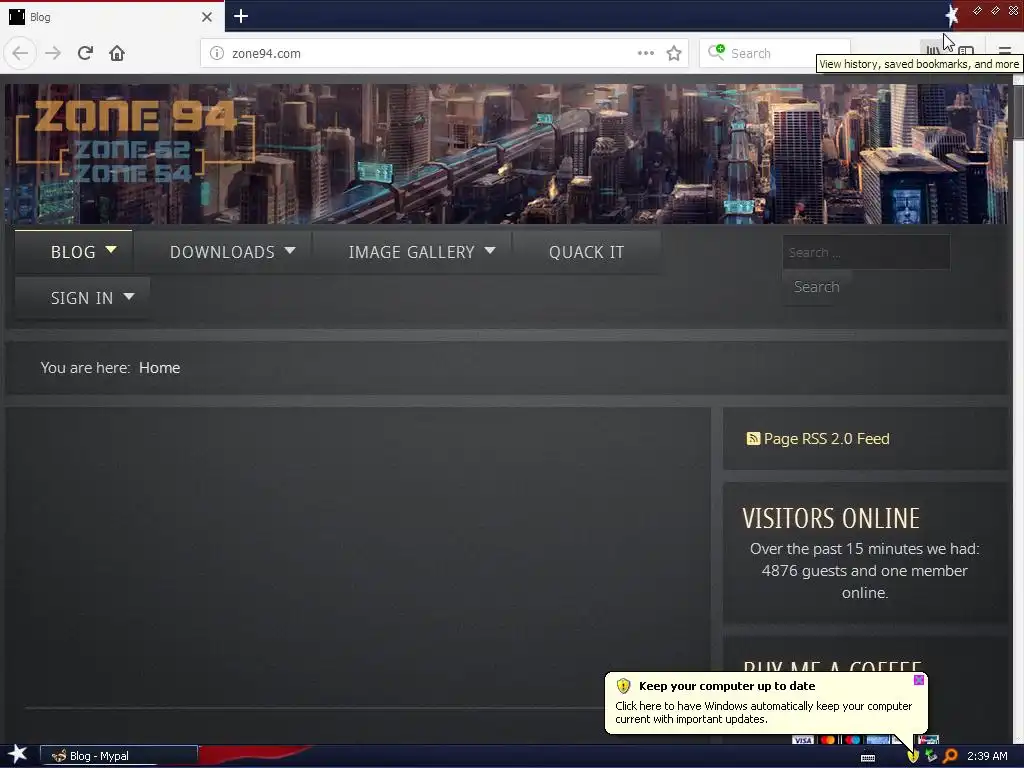
Task: Open the page actions three-dot menu
Action: click(645, 53)
